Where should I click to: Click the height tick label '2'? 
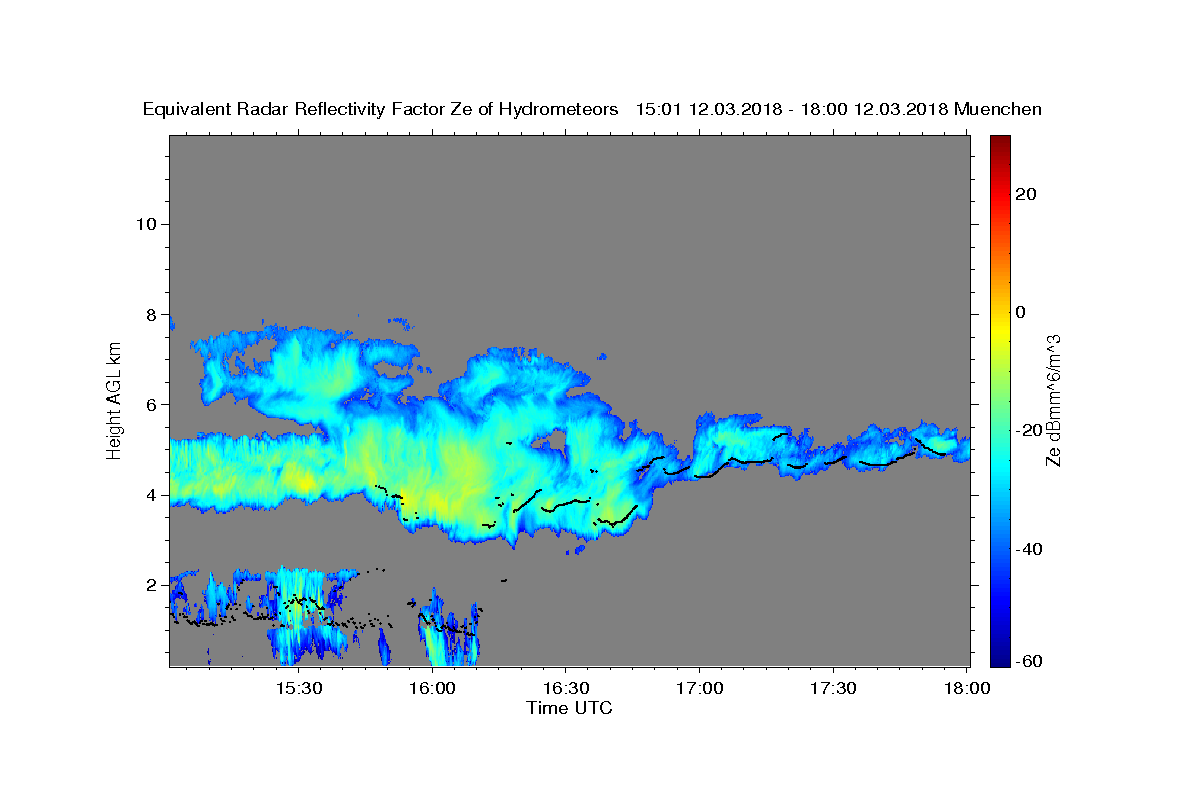point(151,584)
